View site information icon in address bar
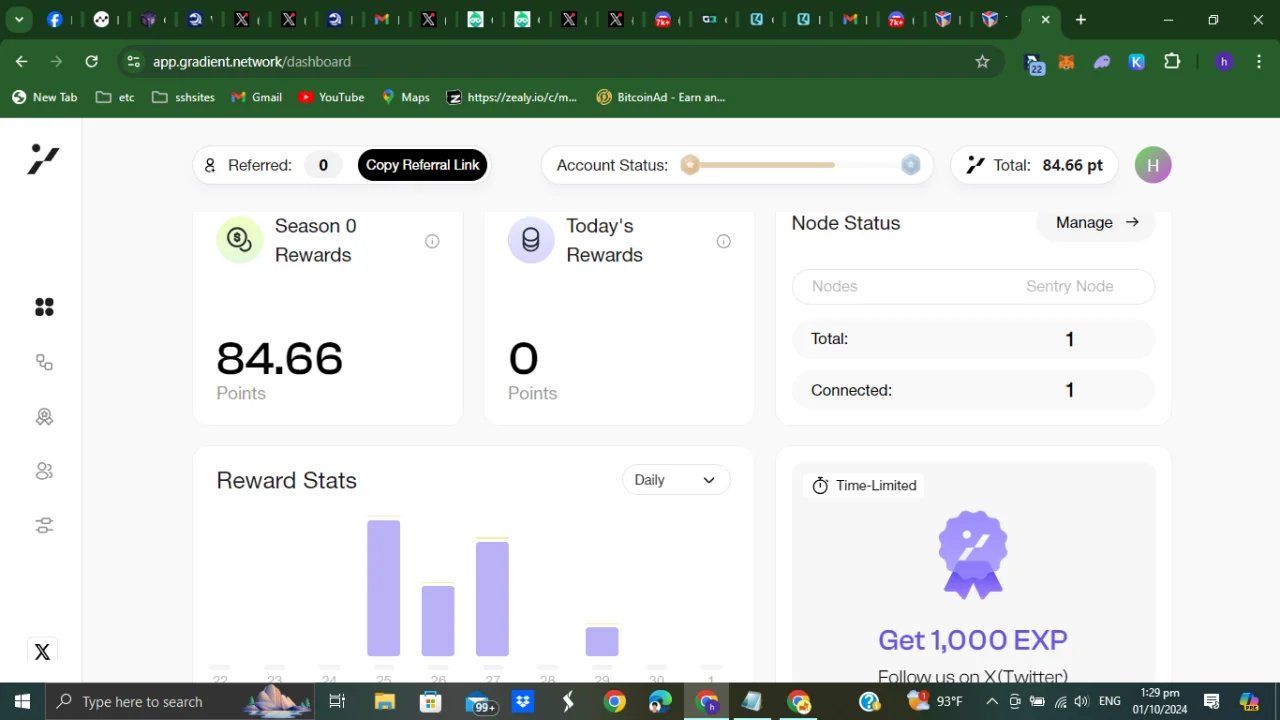Screen dimensions: 1280x720 [x=132, y=62]
